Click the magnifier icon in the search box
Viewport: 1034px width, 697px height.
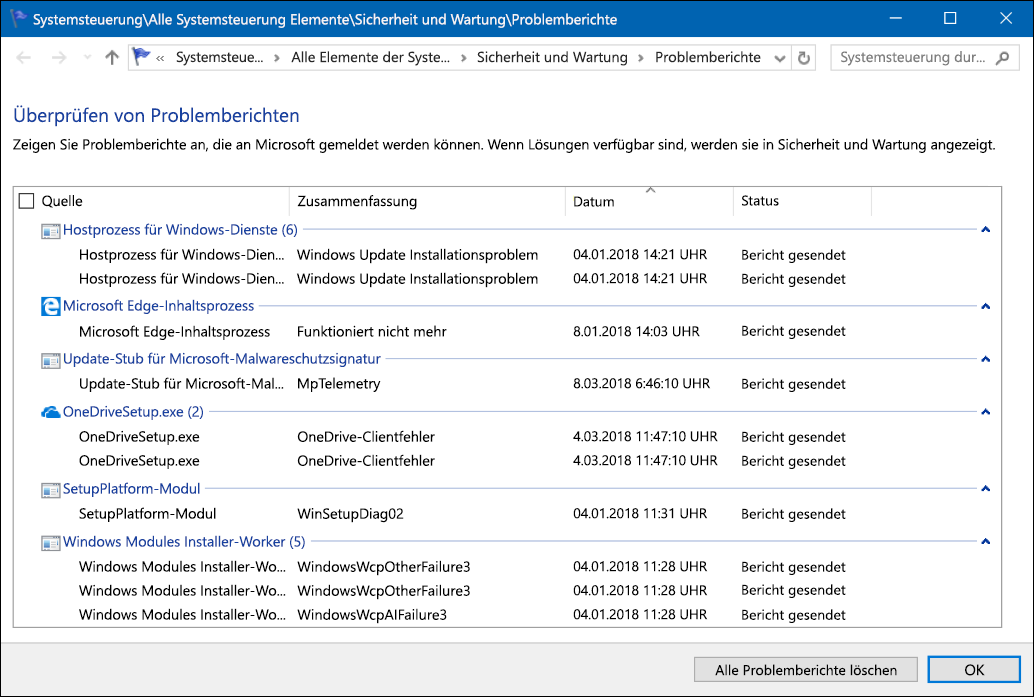point(1003,57)
